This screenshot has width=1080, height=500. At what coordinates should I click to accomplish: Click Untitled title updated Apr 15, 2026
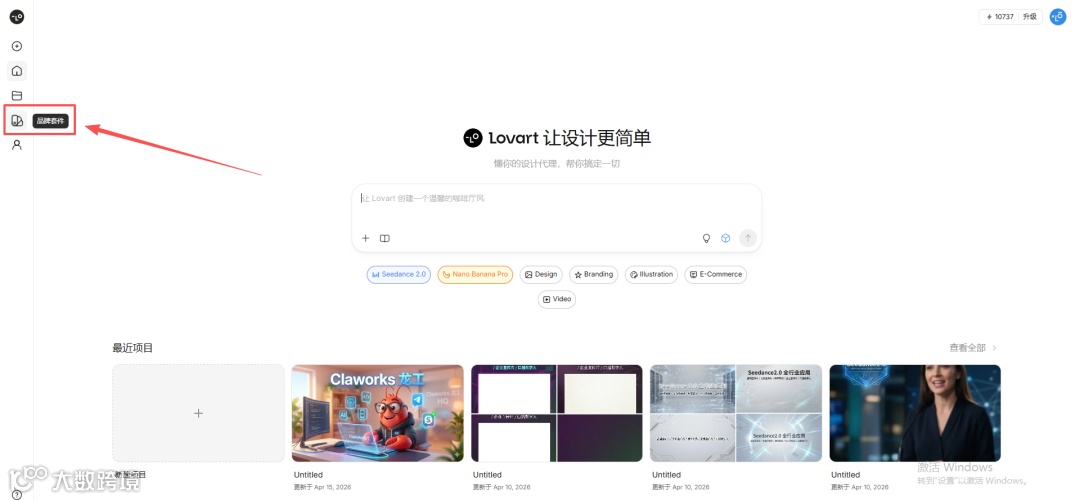308,475
